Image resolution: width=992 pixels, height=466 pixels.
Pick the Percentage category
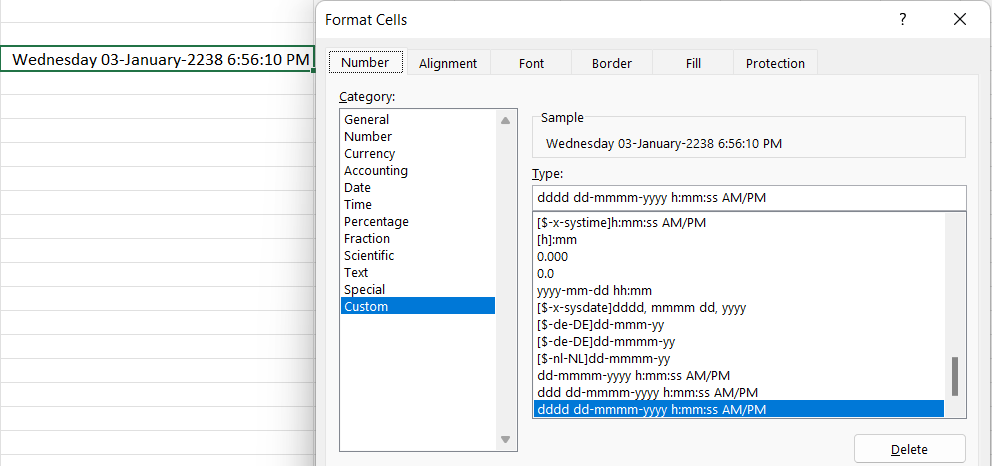point(376,222)
